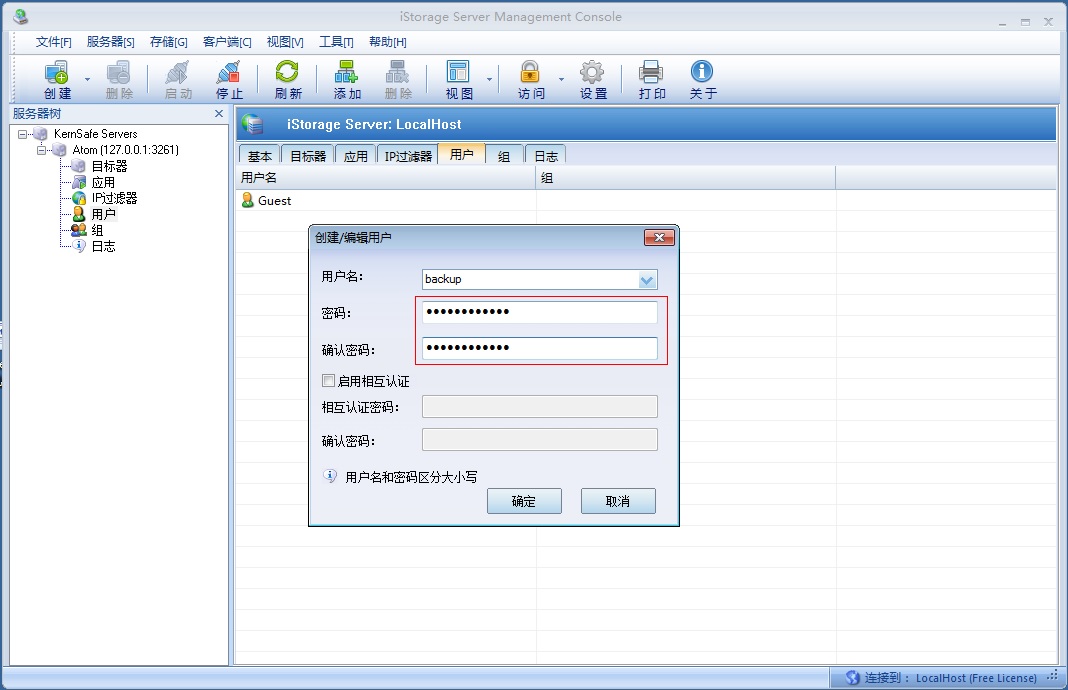Open the 存储[G] menu
This screenshot has height=690, width=1068.
(x=168, y=42)
